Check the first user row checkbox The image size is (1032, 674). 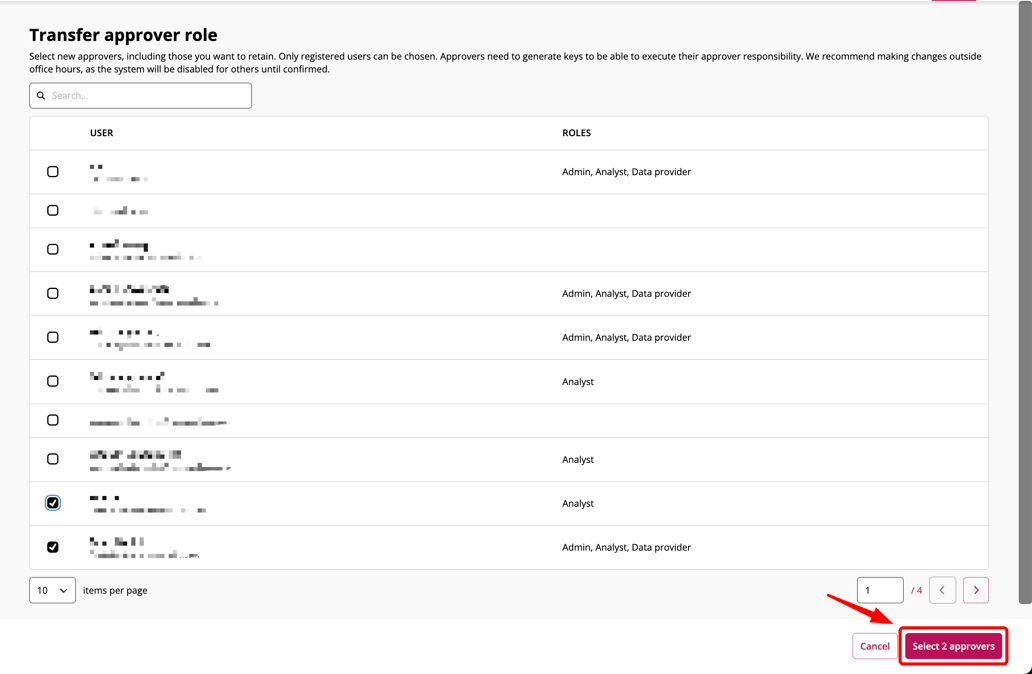(53, 172)
